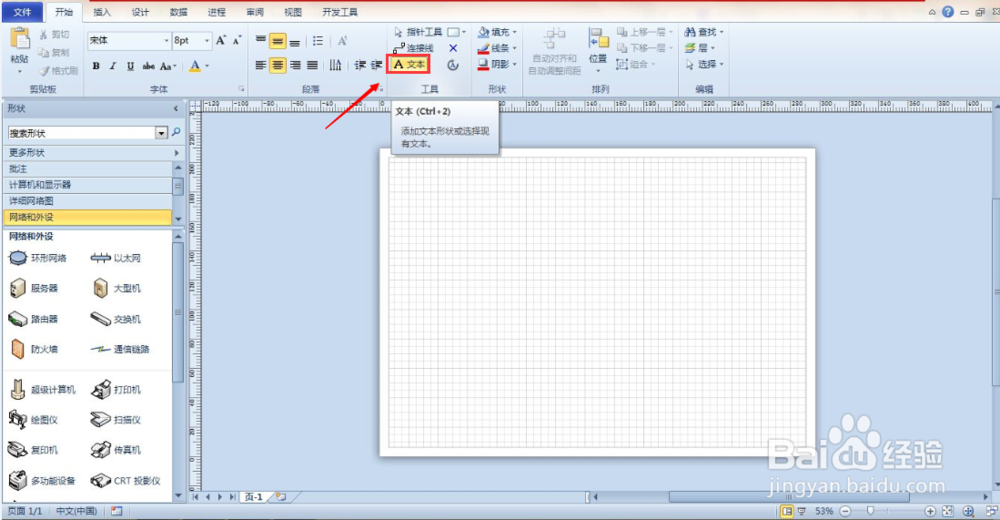Screen dimensions: 1000x520
Task: Toggle align text right
Action: click(x=295, y=65)
